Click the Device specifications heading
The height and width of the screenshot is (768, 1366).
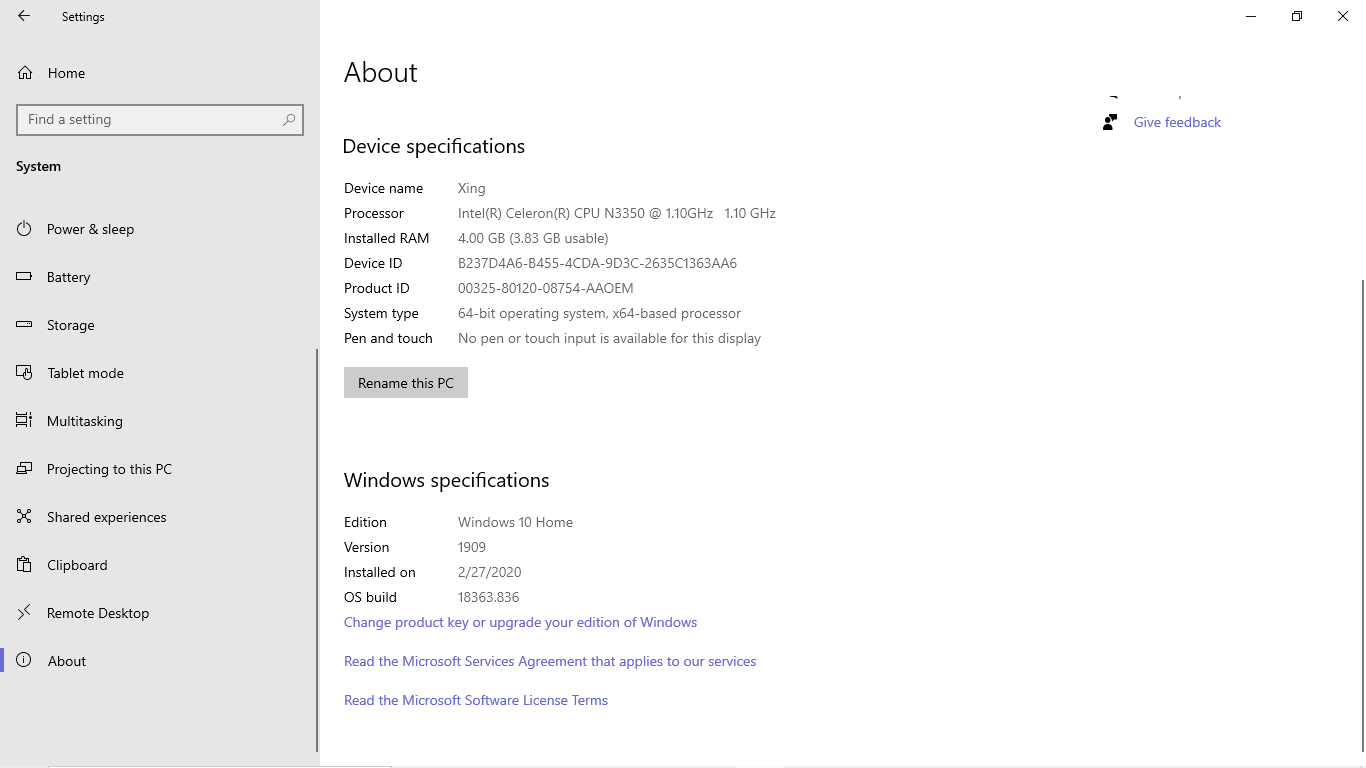pos(434,146)
